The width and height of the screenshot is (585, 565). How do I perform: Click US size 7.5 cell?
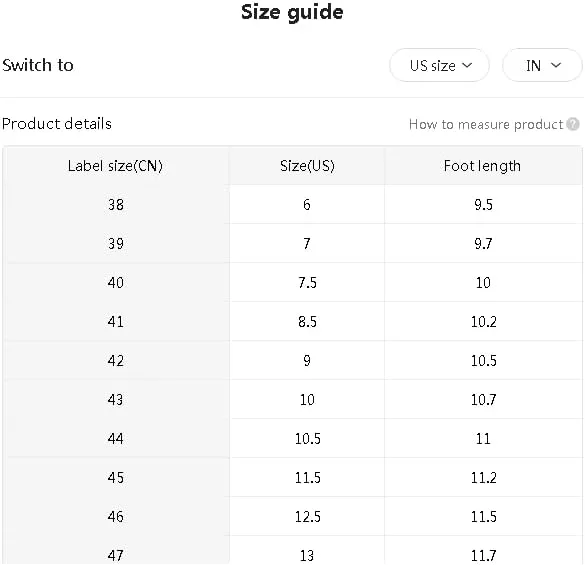[x=307, y=282]
